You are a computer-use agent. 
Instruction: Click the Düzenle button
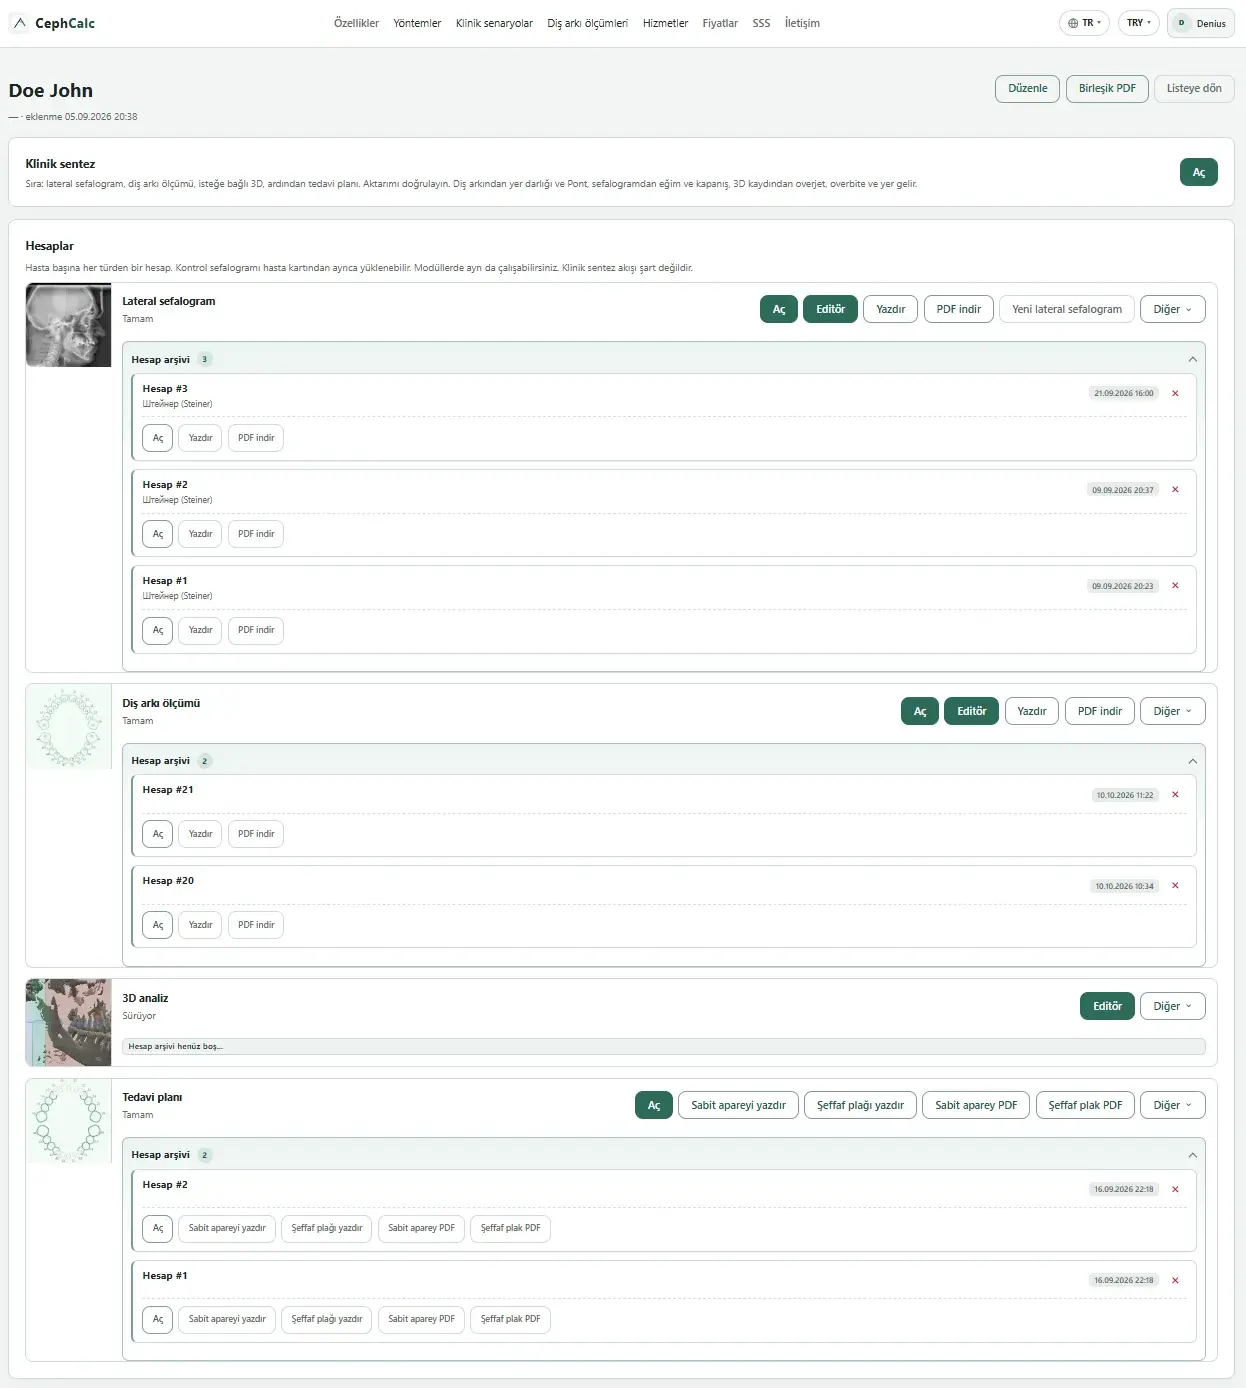tap(1027, 89)
